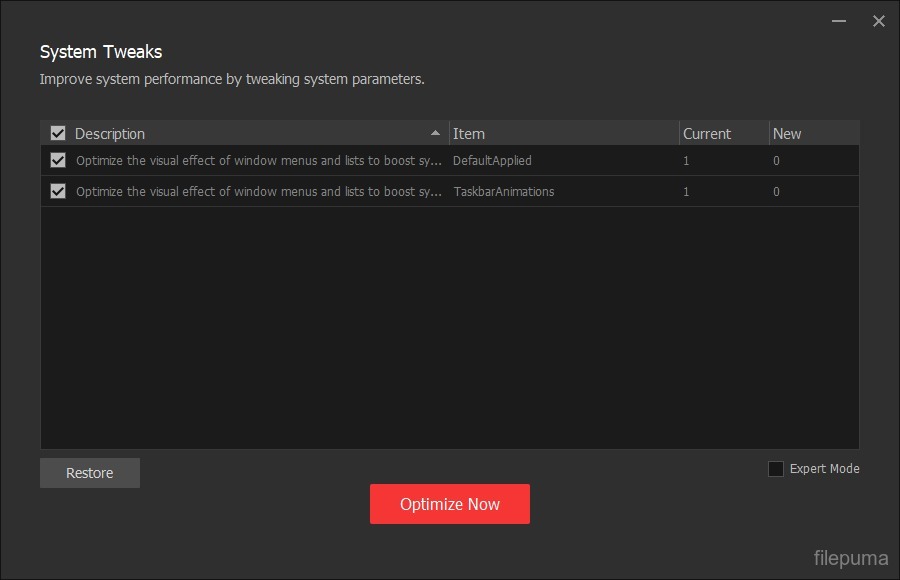Click the Current value of the DefaultApplied row
The height and width of the screenshot is (580, 900).
point(686,161)
